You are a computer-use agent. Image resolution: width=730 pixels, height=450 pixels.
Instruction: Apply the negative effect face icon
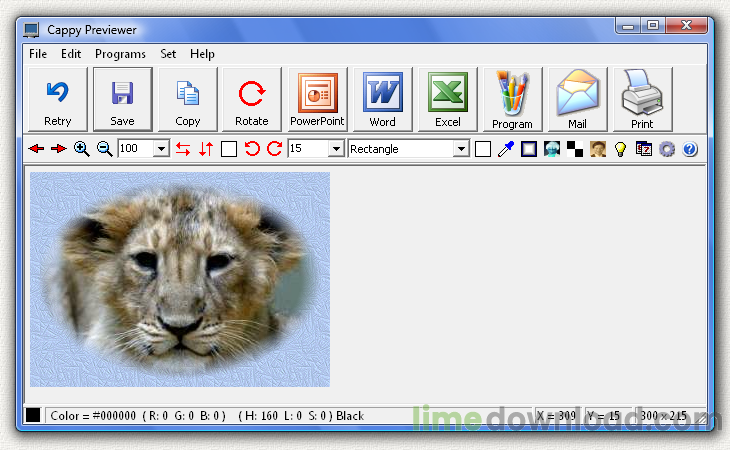[552, 149]
